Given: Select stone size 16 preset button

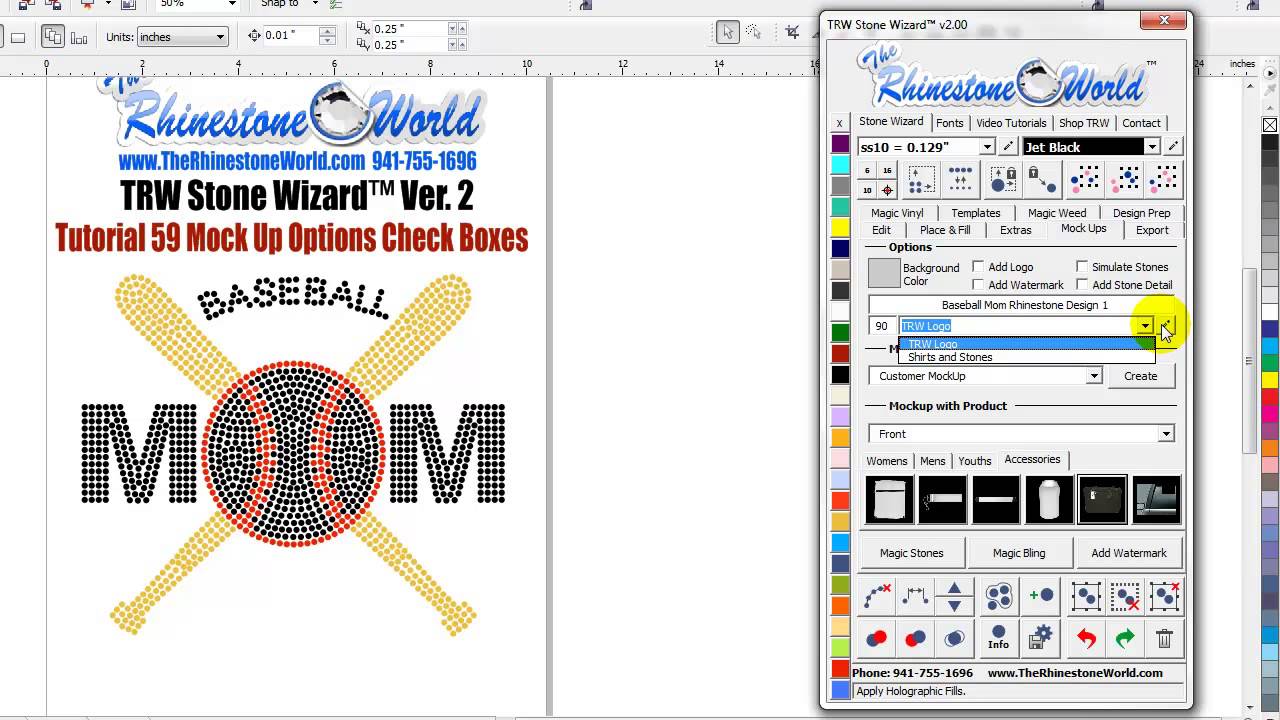Looking at the screenshot, I should [887, 171].
